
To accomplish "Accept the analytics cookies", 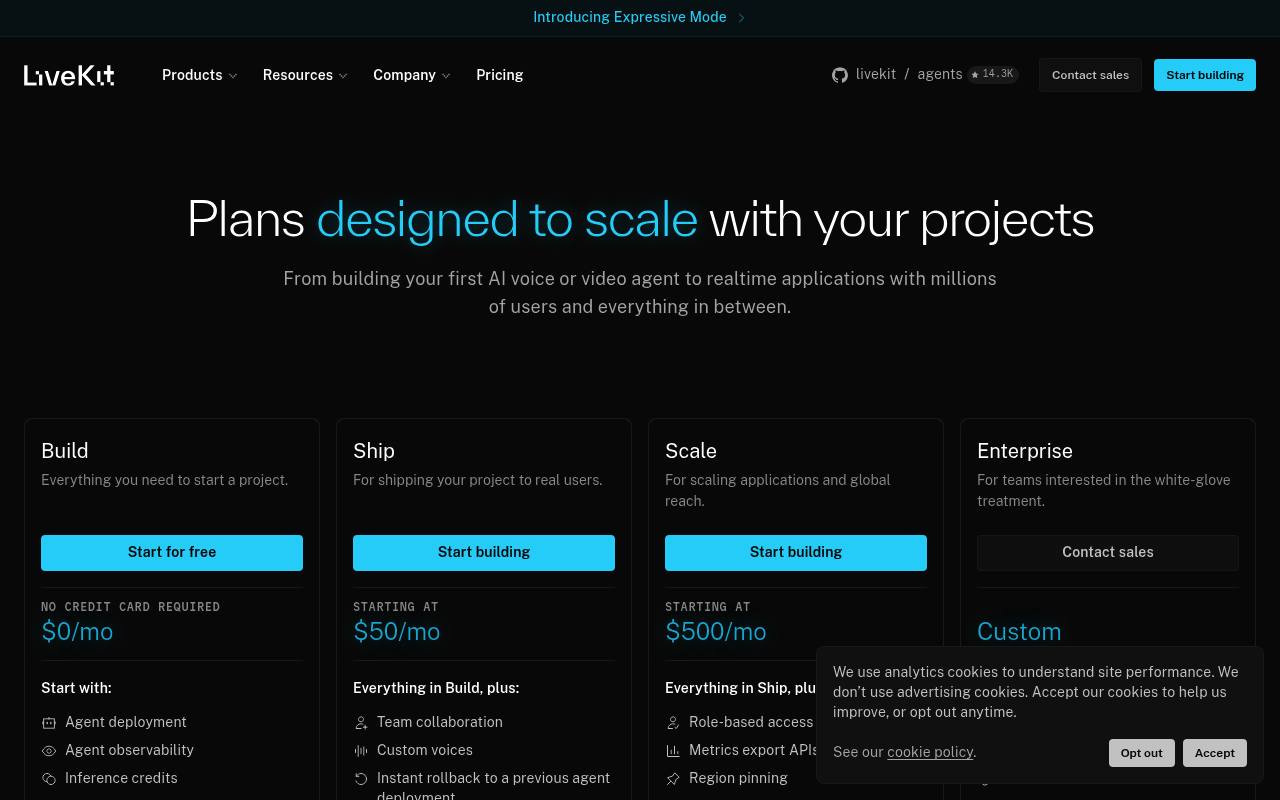I will [1215, 753].
